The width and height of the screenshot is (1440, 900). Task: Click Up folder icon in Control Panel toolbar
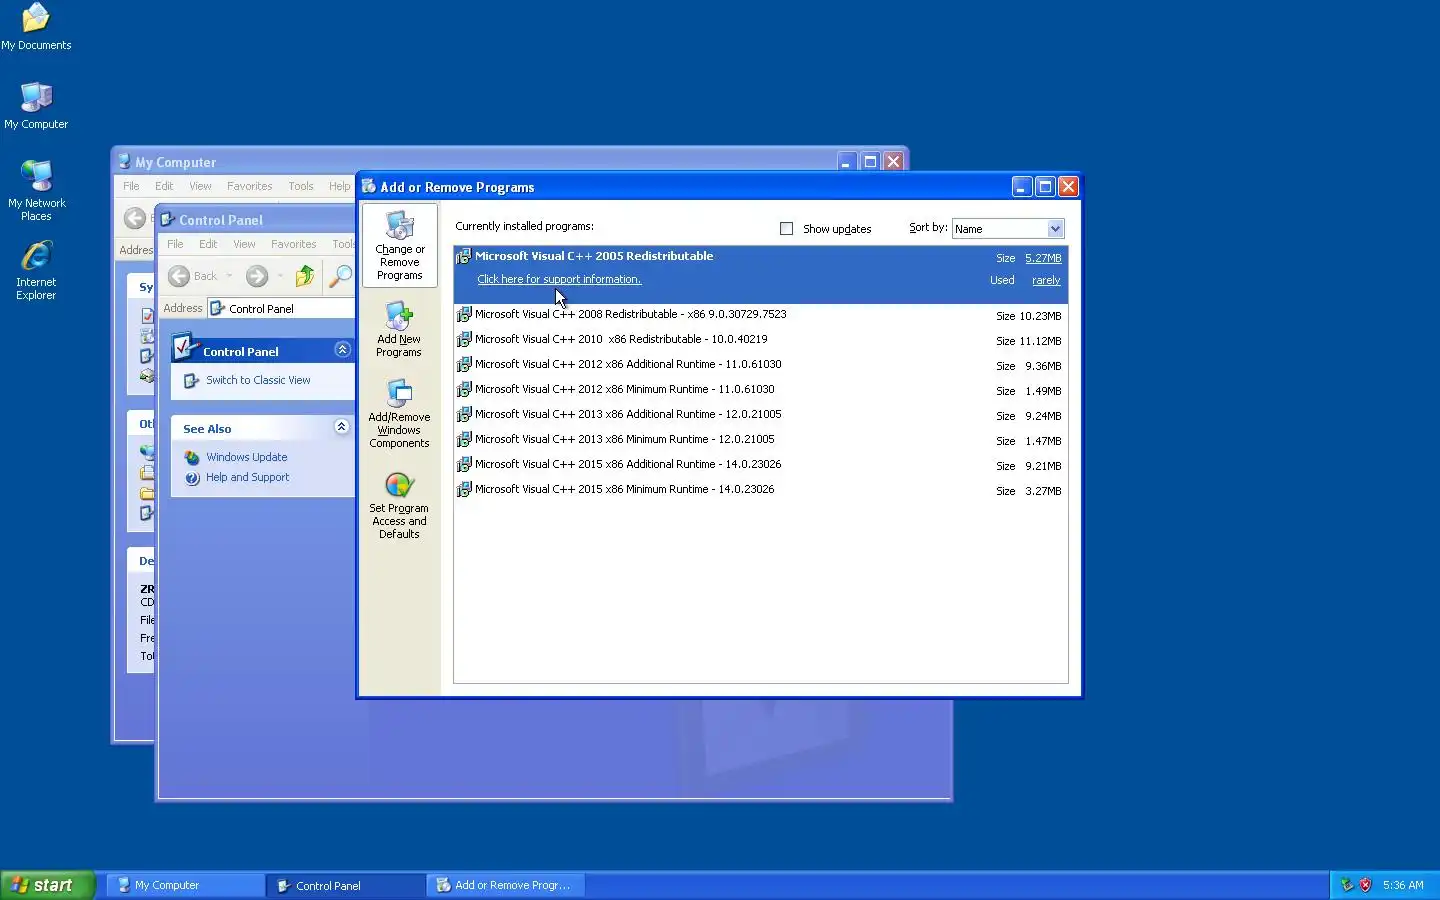pyautogui.click(x=305, y=276)
